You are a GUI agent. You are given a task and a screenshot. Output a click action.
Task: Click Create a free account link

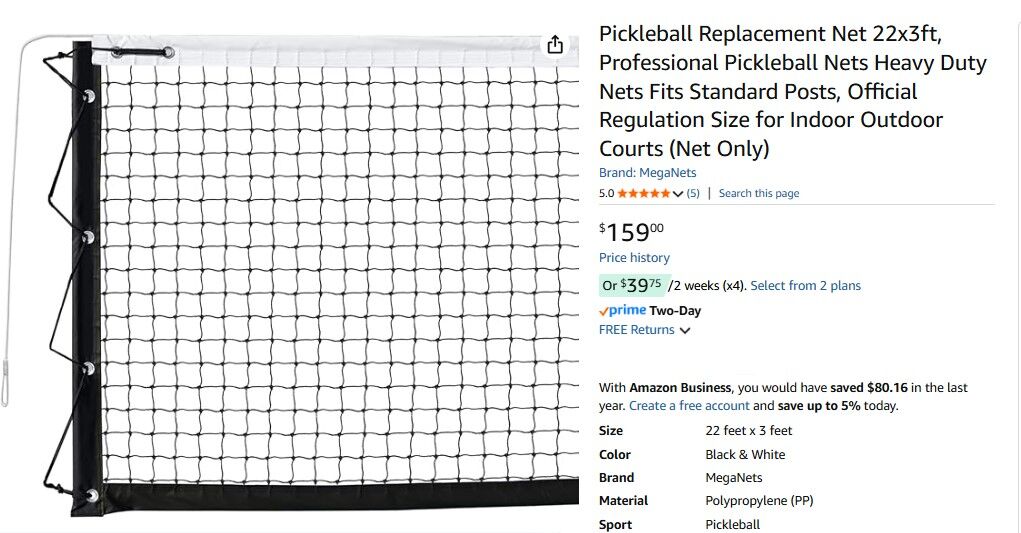click(x=689, y=406)
